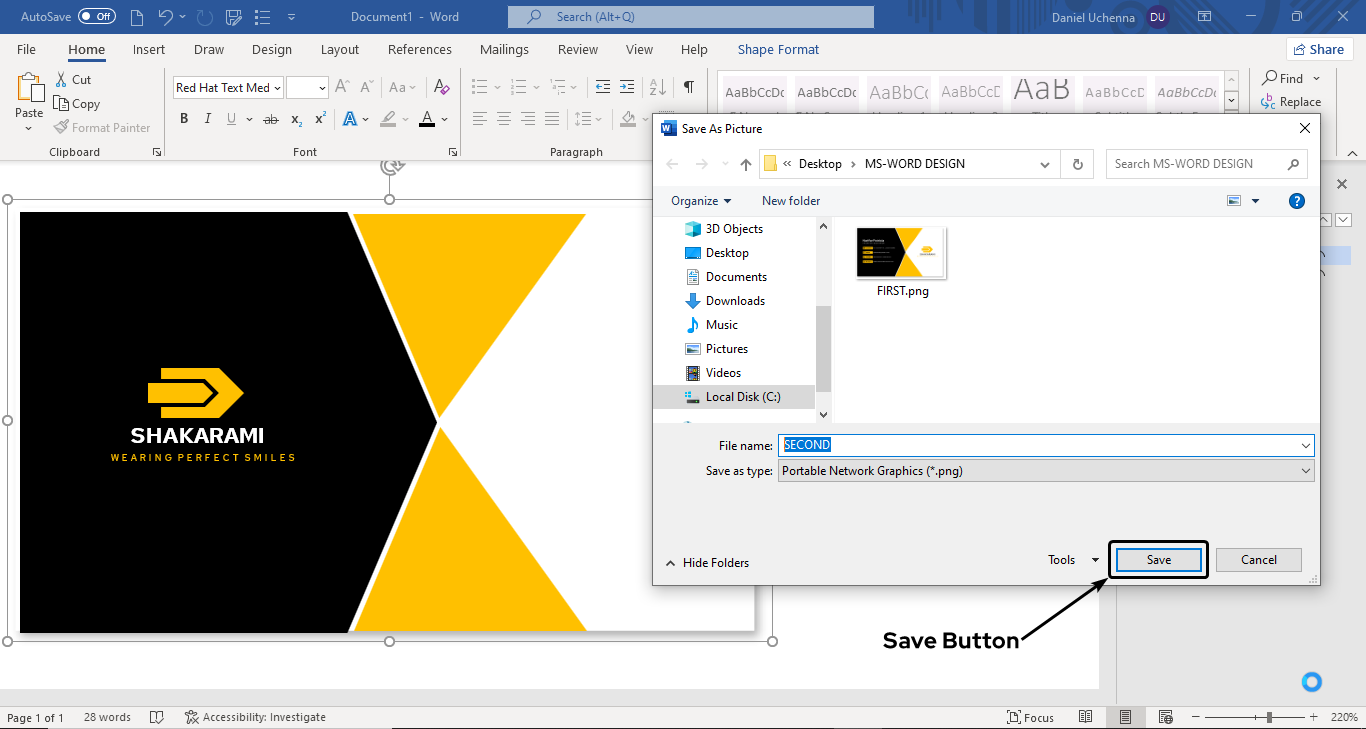
Task: Click the Show/Hide paragraph marks icon
Action: tap(689, 87)
